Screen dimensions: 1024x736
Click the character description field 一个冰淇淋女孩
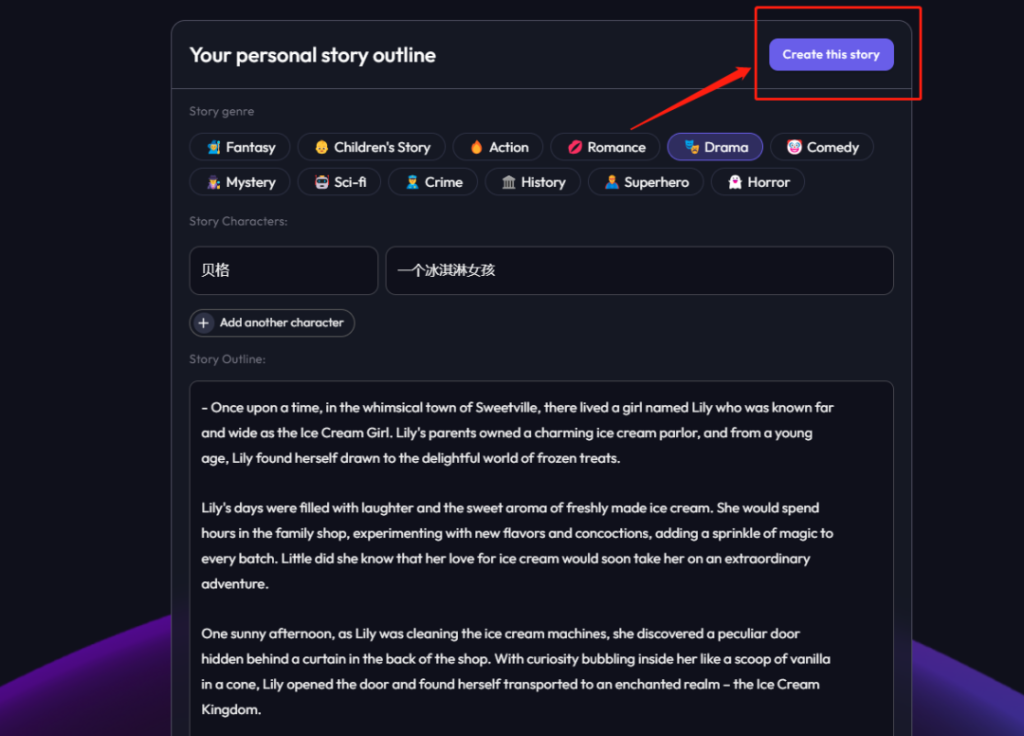click(639, 270)
